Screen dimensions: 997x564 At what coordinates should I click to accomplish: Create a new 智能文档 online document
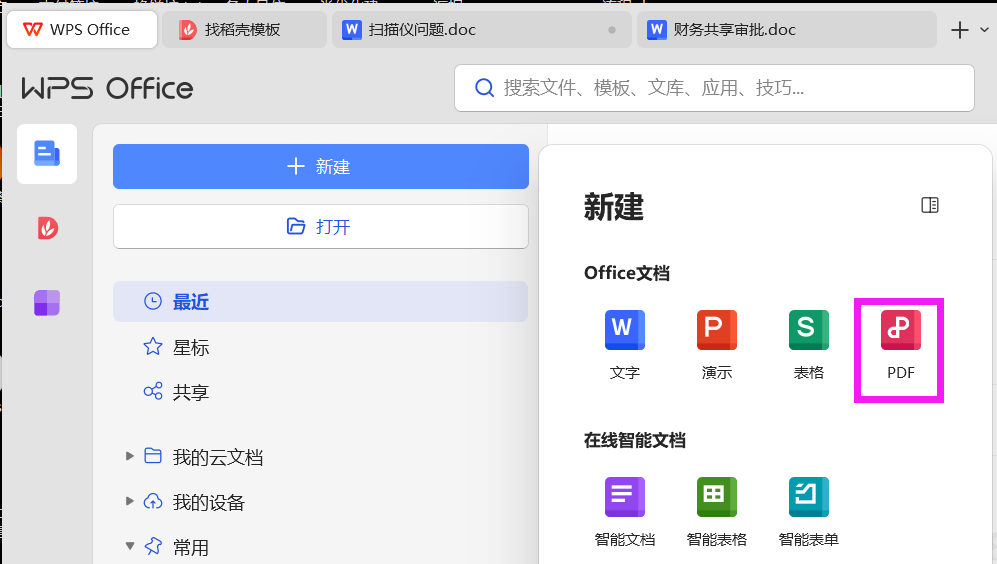point(624,512)
